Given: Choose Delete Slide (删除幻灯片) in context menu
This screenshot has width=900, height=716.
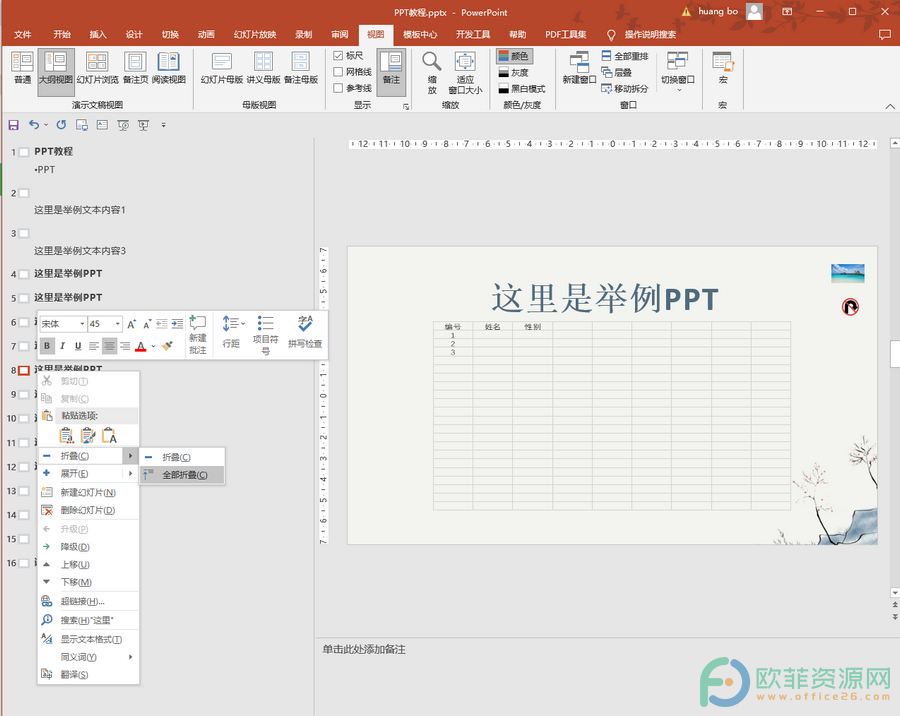Looking at the screenshot, I should click(x=88, y=510).
